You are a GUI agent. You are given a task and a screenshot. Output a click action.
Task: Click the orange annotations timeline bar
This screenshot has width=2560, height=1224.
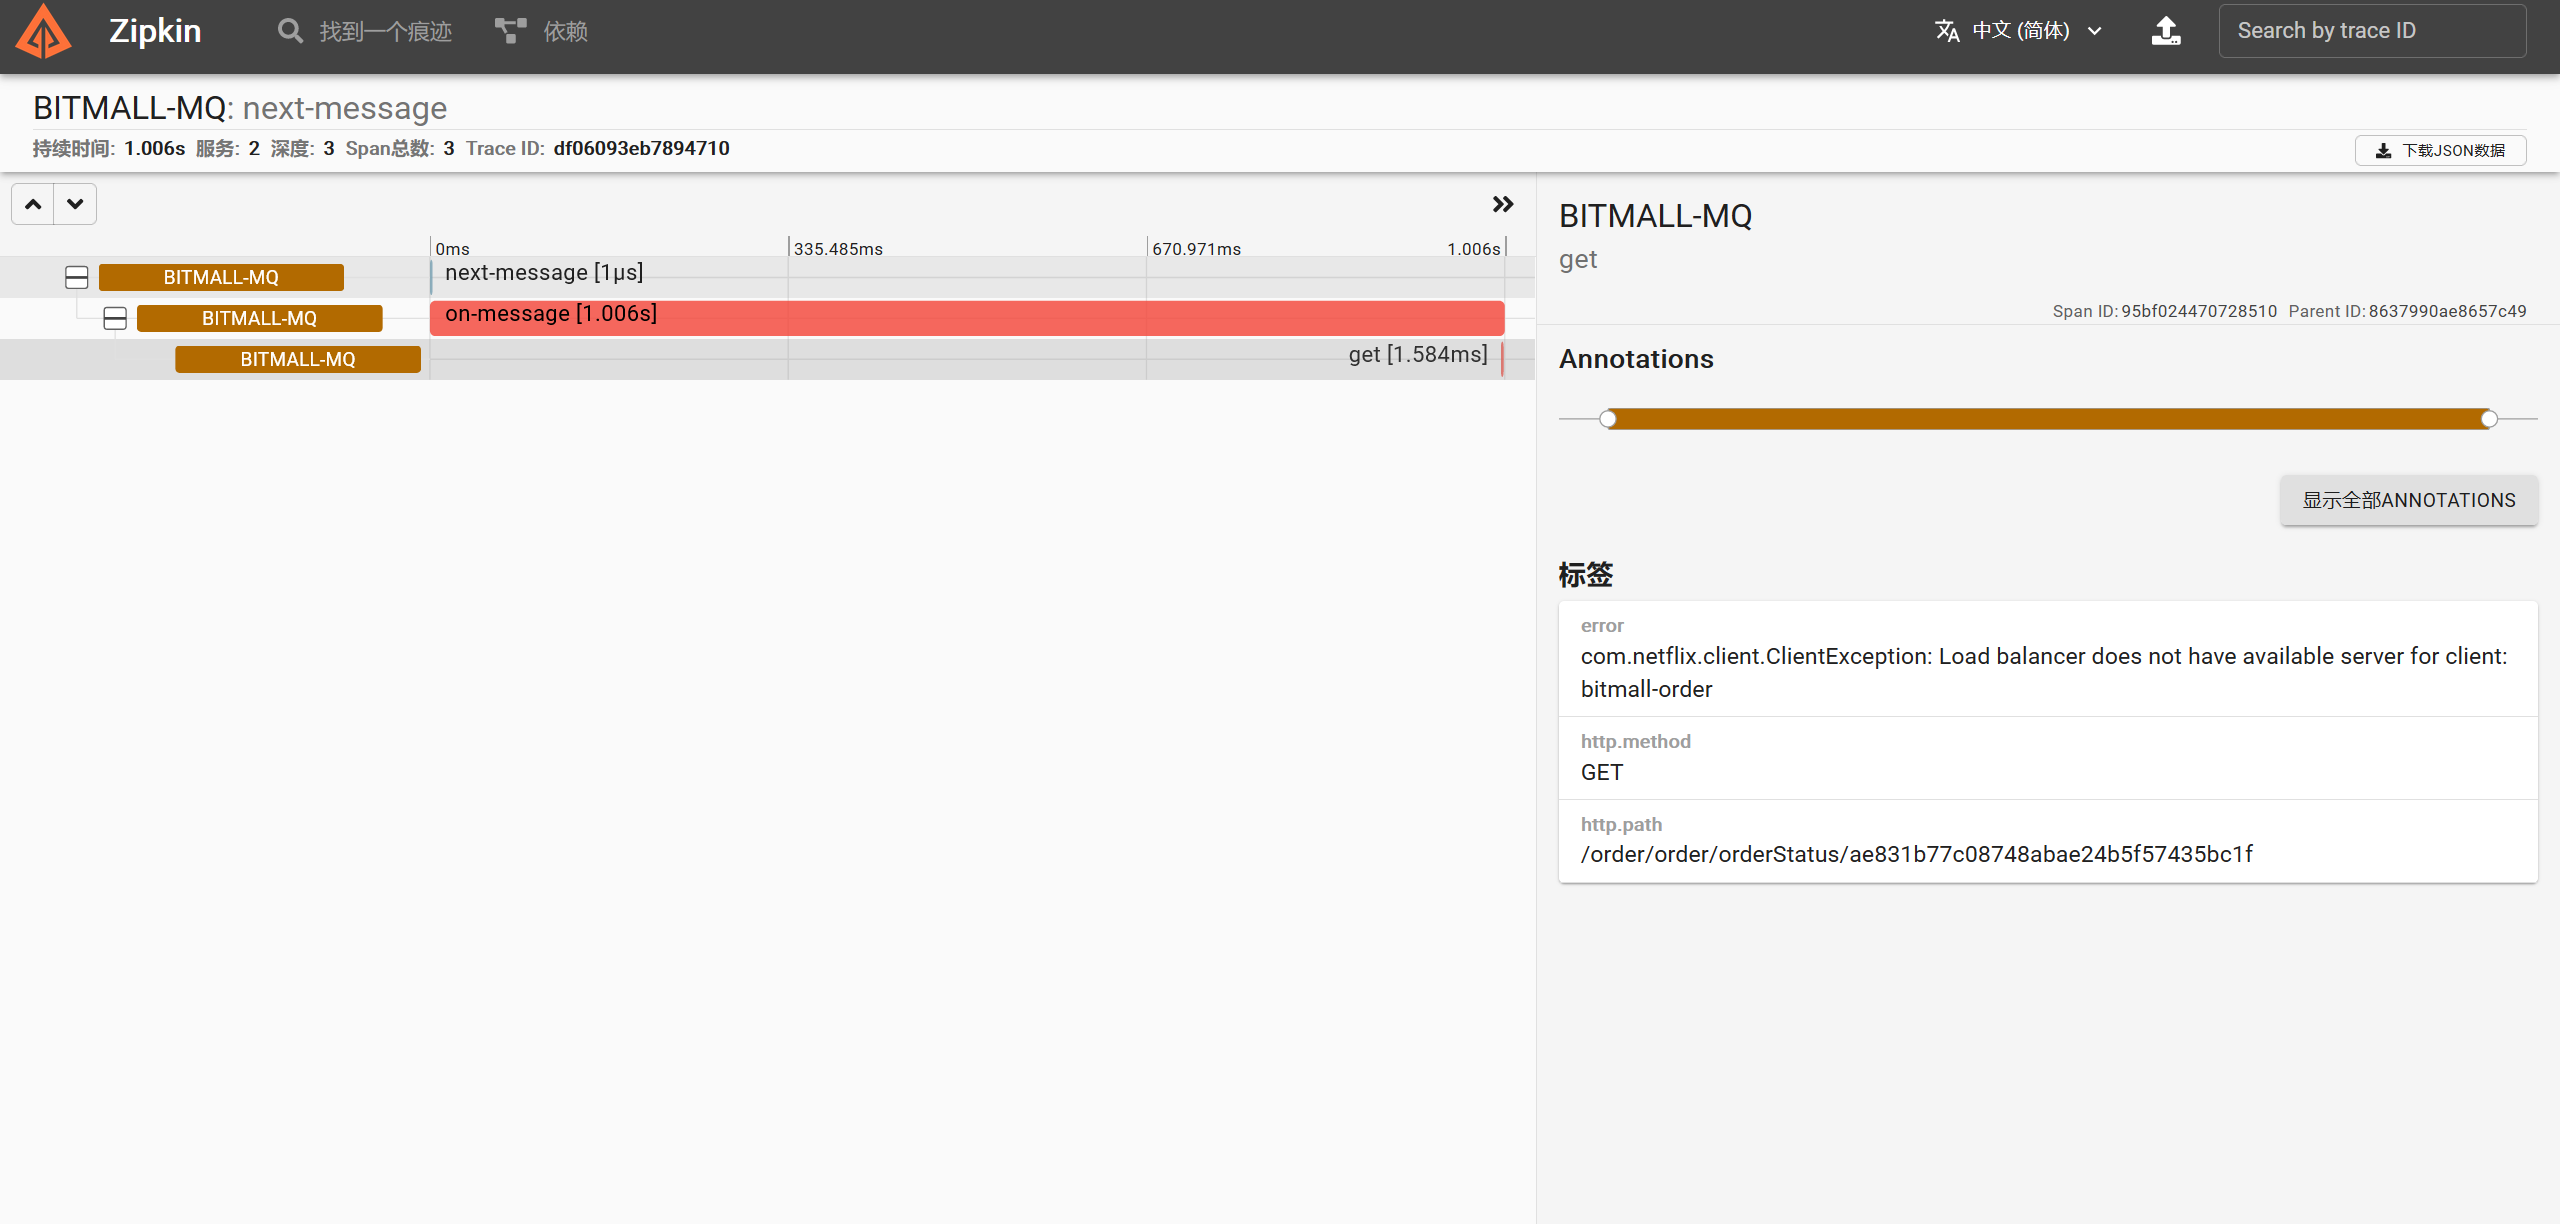click(x=2048, y=419)
